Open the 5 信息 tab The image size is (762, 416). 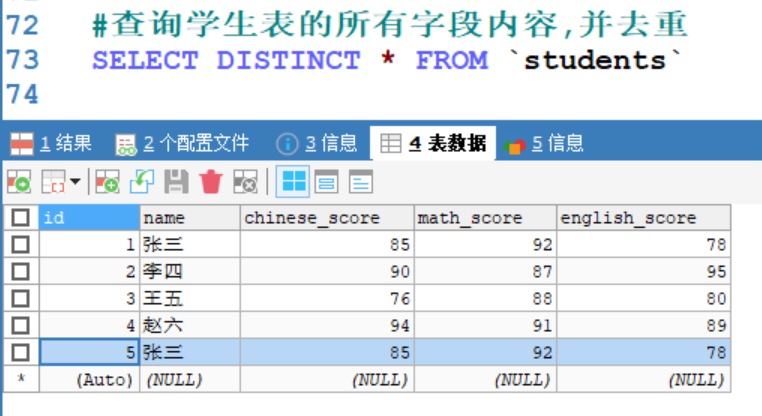[x=543, y=143]
